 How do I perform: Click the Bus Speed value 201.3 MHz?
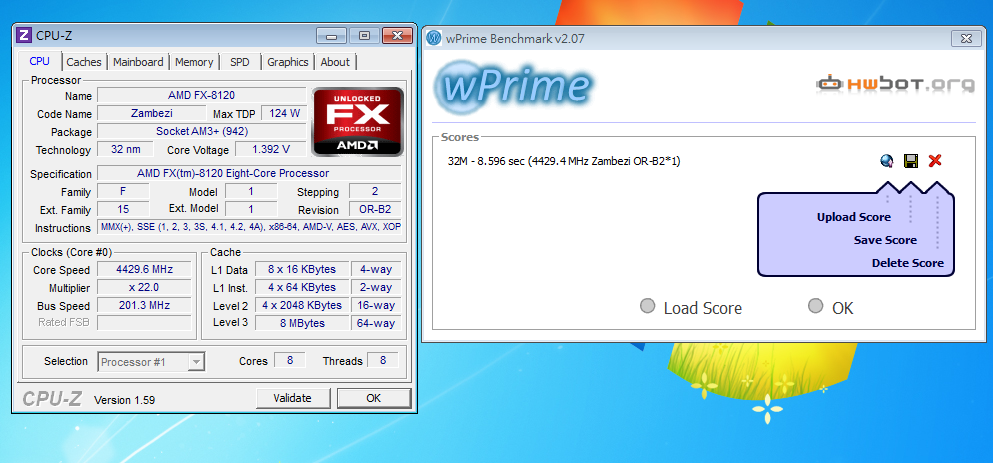144,305
